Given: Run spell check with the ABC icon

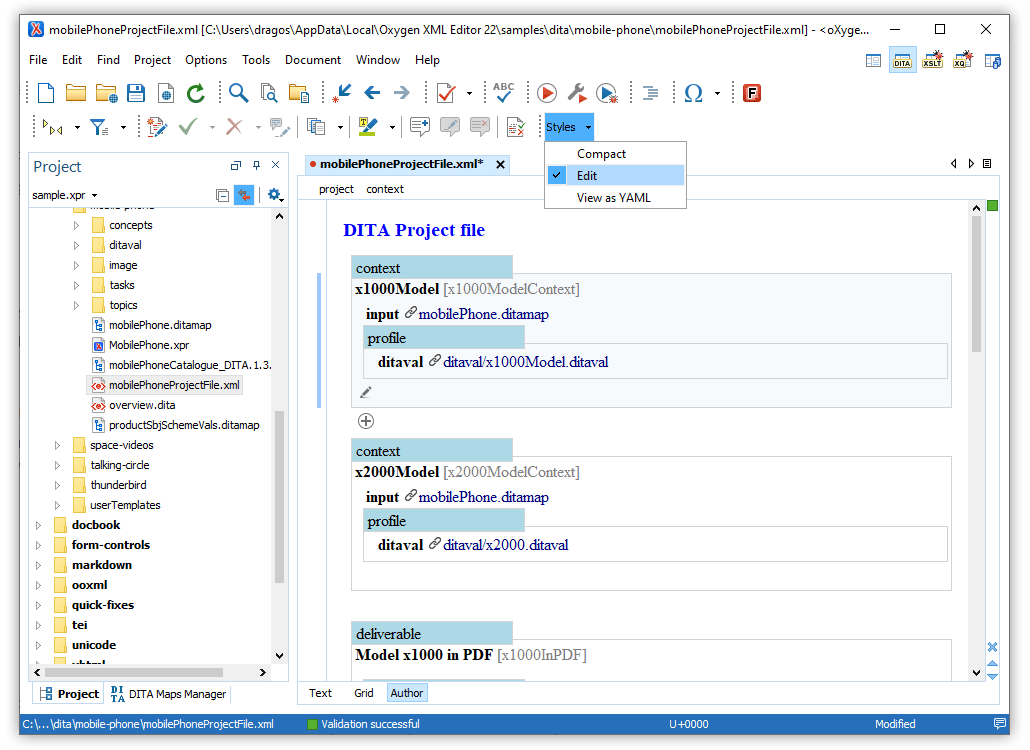Looking at the screenshot, I should [504, 93].
